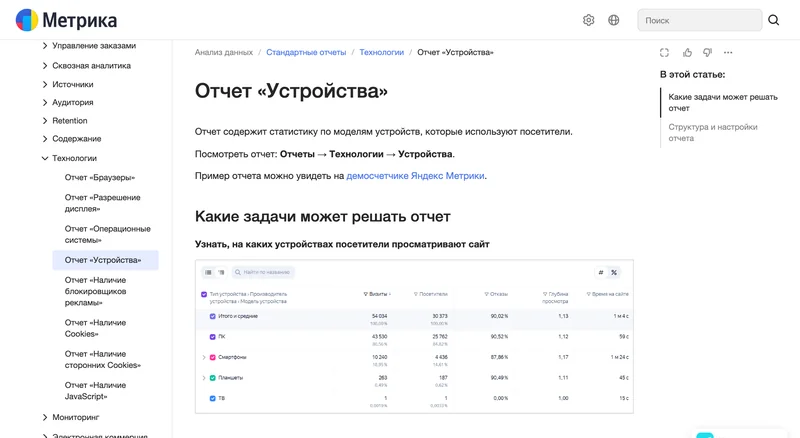Viewport: 800px width, 438px height.
Task: Open the language globe icon
Action: pyautogui.click(x=614, y=20)
